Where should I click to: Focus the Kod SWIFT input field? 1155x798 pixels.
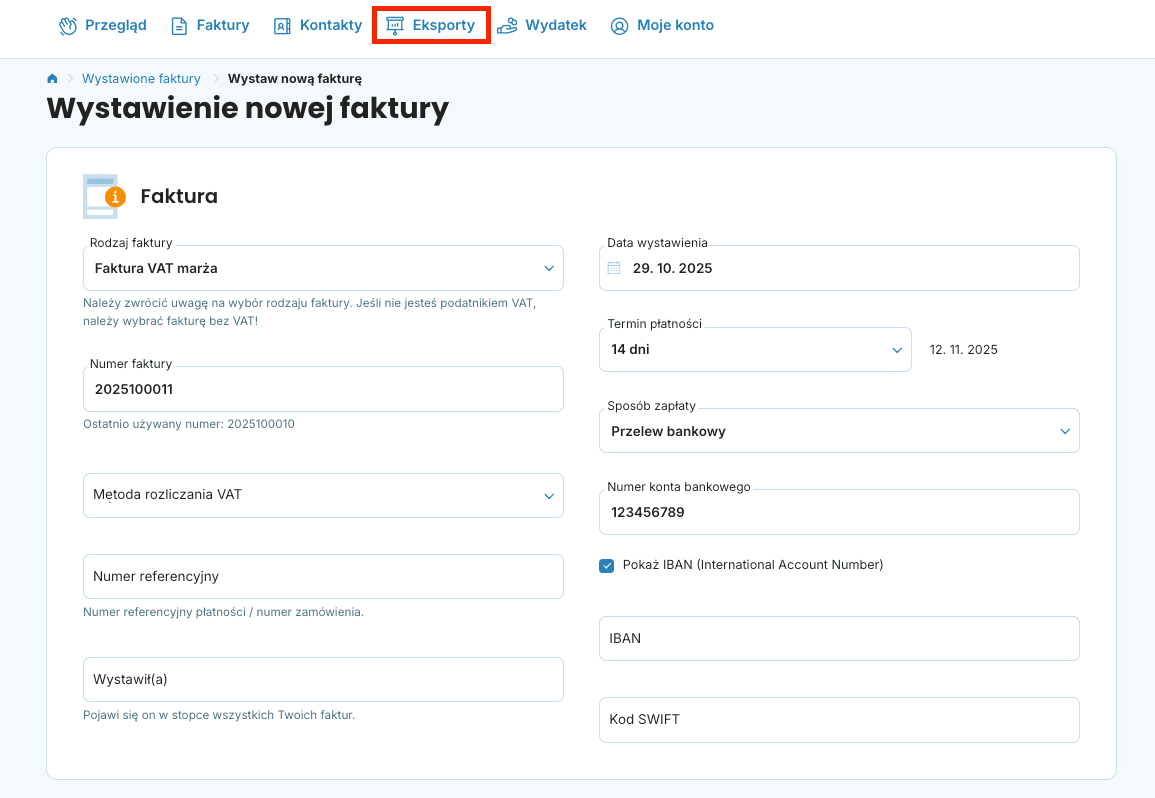839,720
